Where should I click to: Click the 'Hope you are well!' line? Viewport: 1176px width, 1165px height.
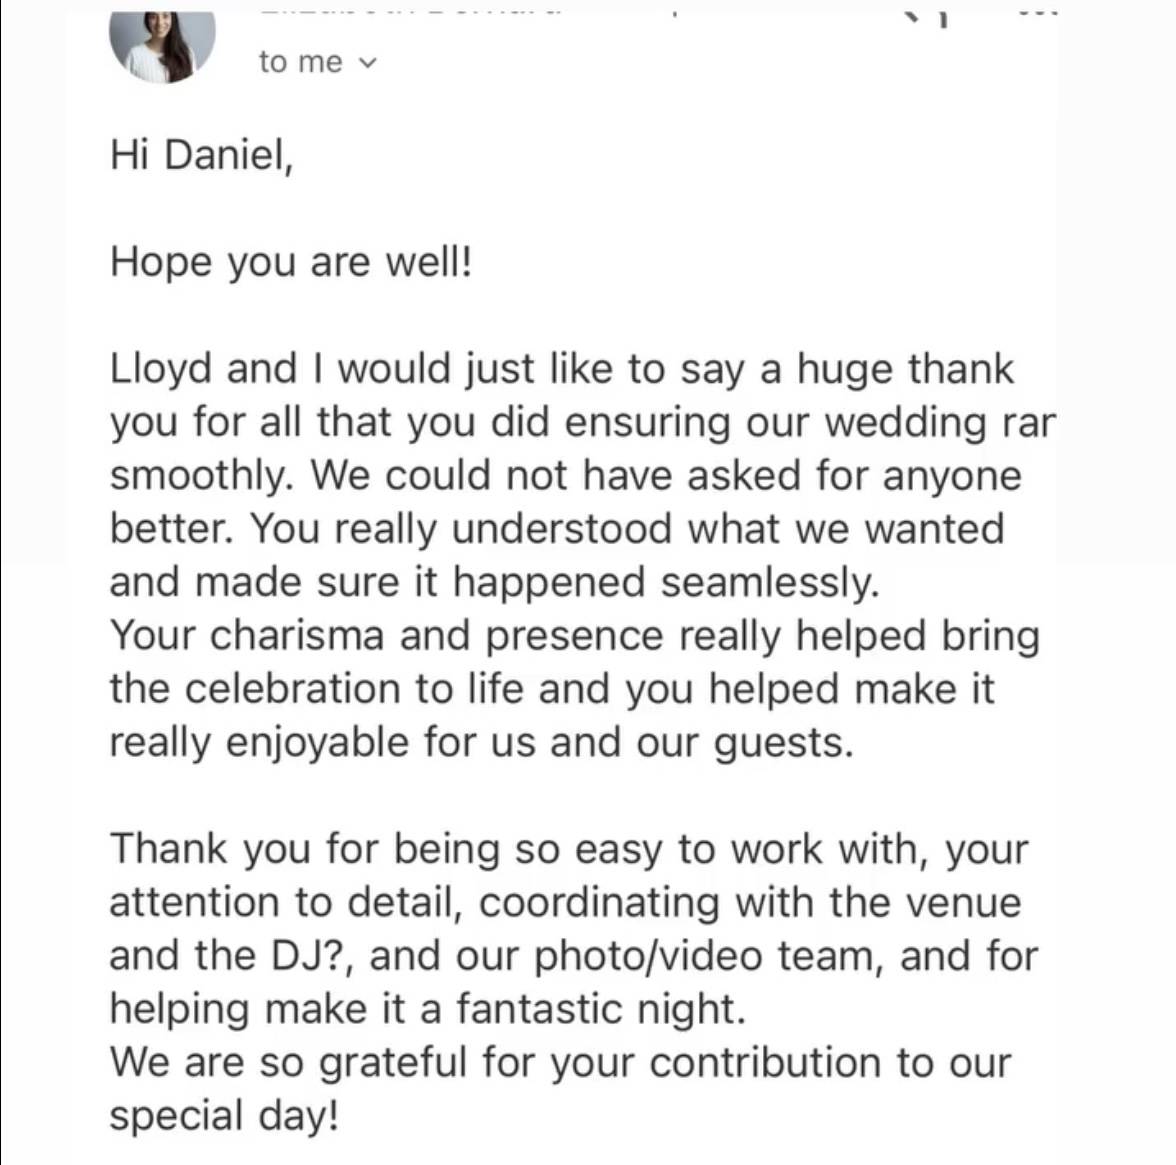pos(290,262)
